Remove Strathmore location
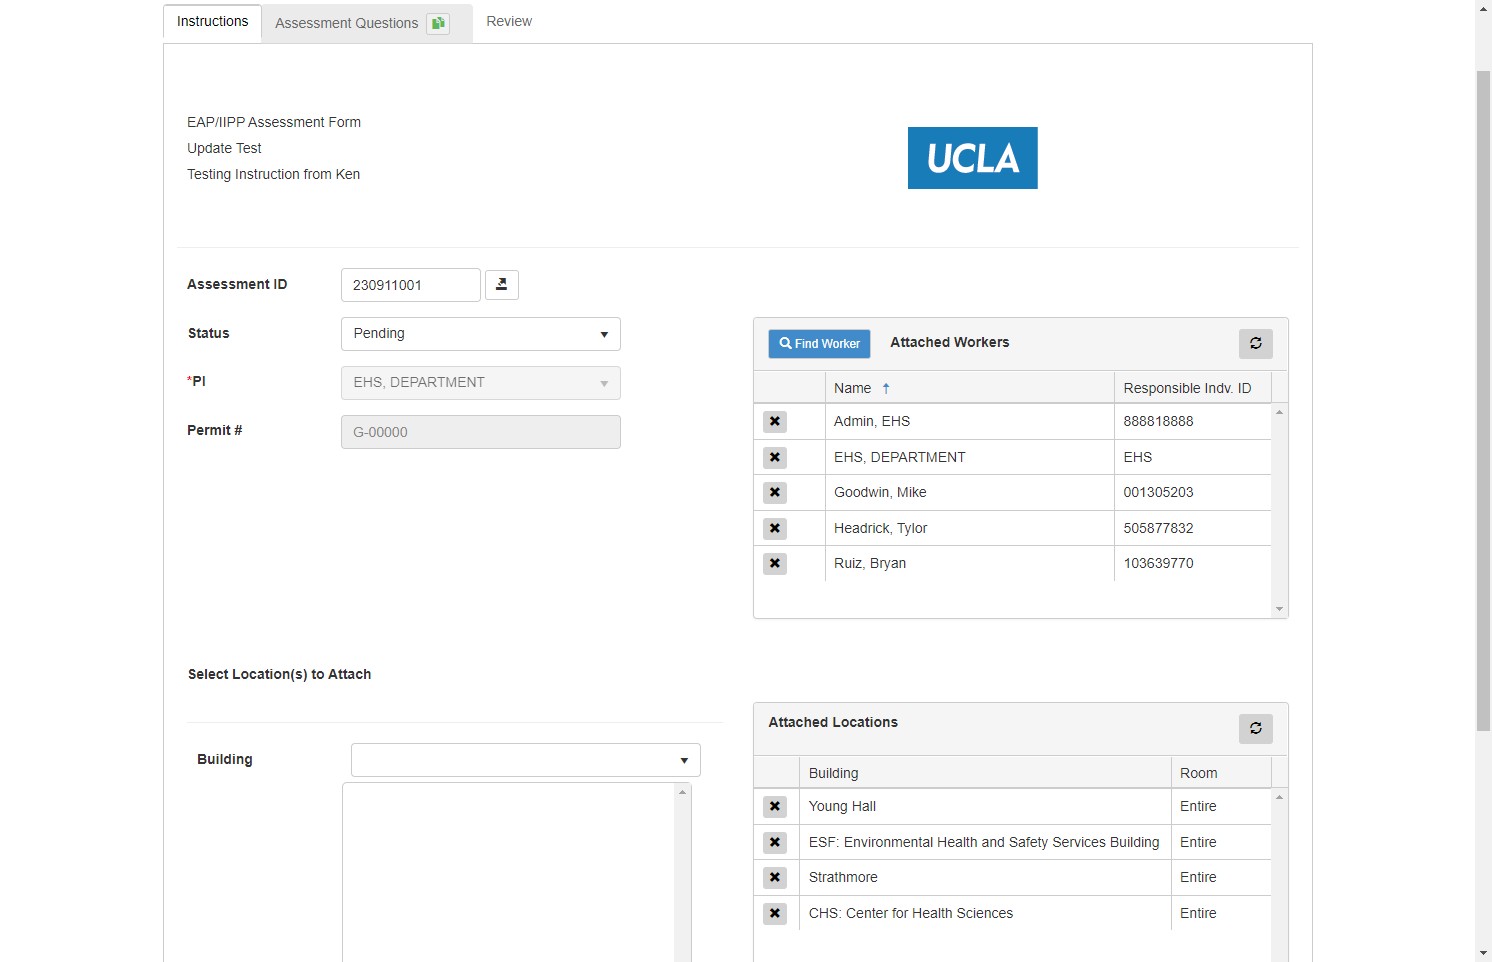 [775, 878]
